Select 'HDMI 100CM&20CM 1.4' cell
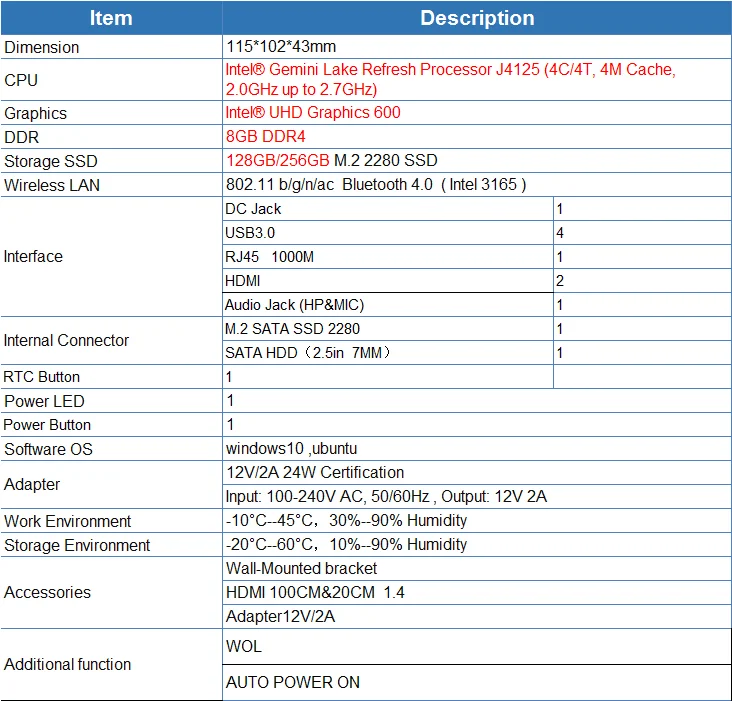The width and height of the screenshot is (732, 701). pos(477,592)
